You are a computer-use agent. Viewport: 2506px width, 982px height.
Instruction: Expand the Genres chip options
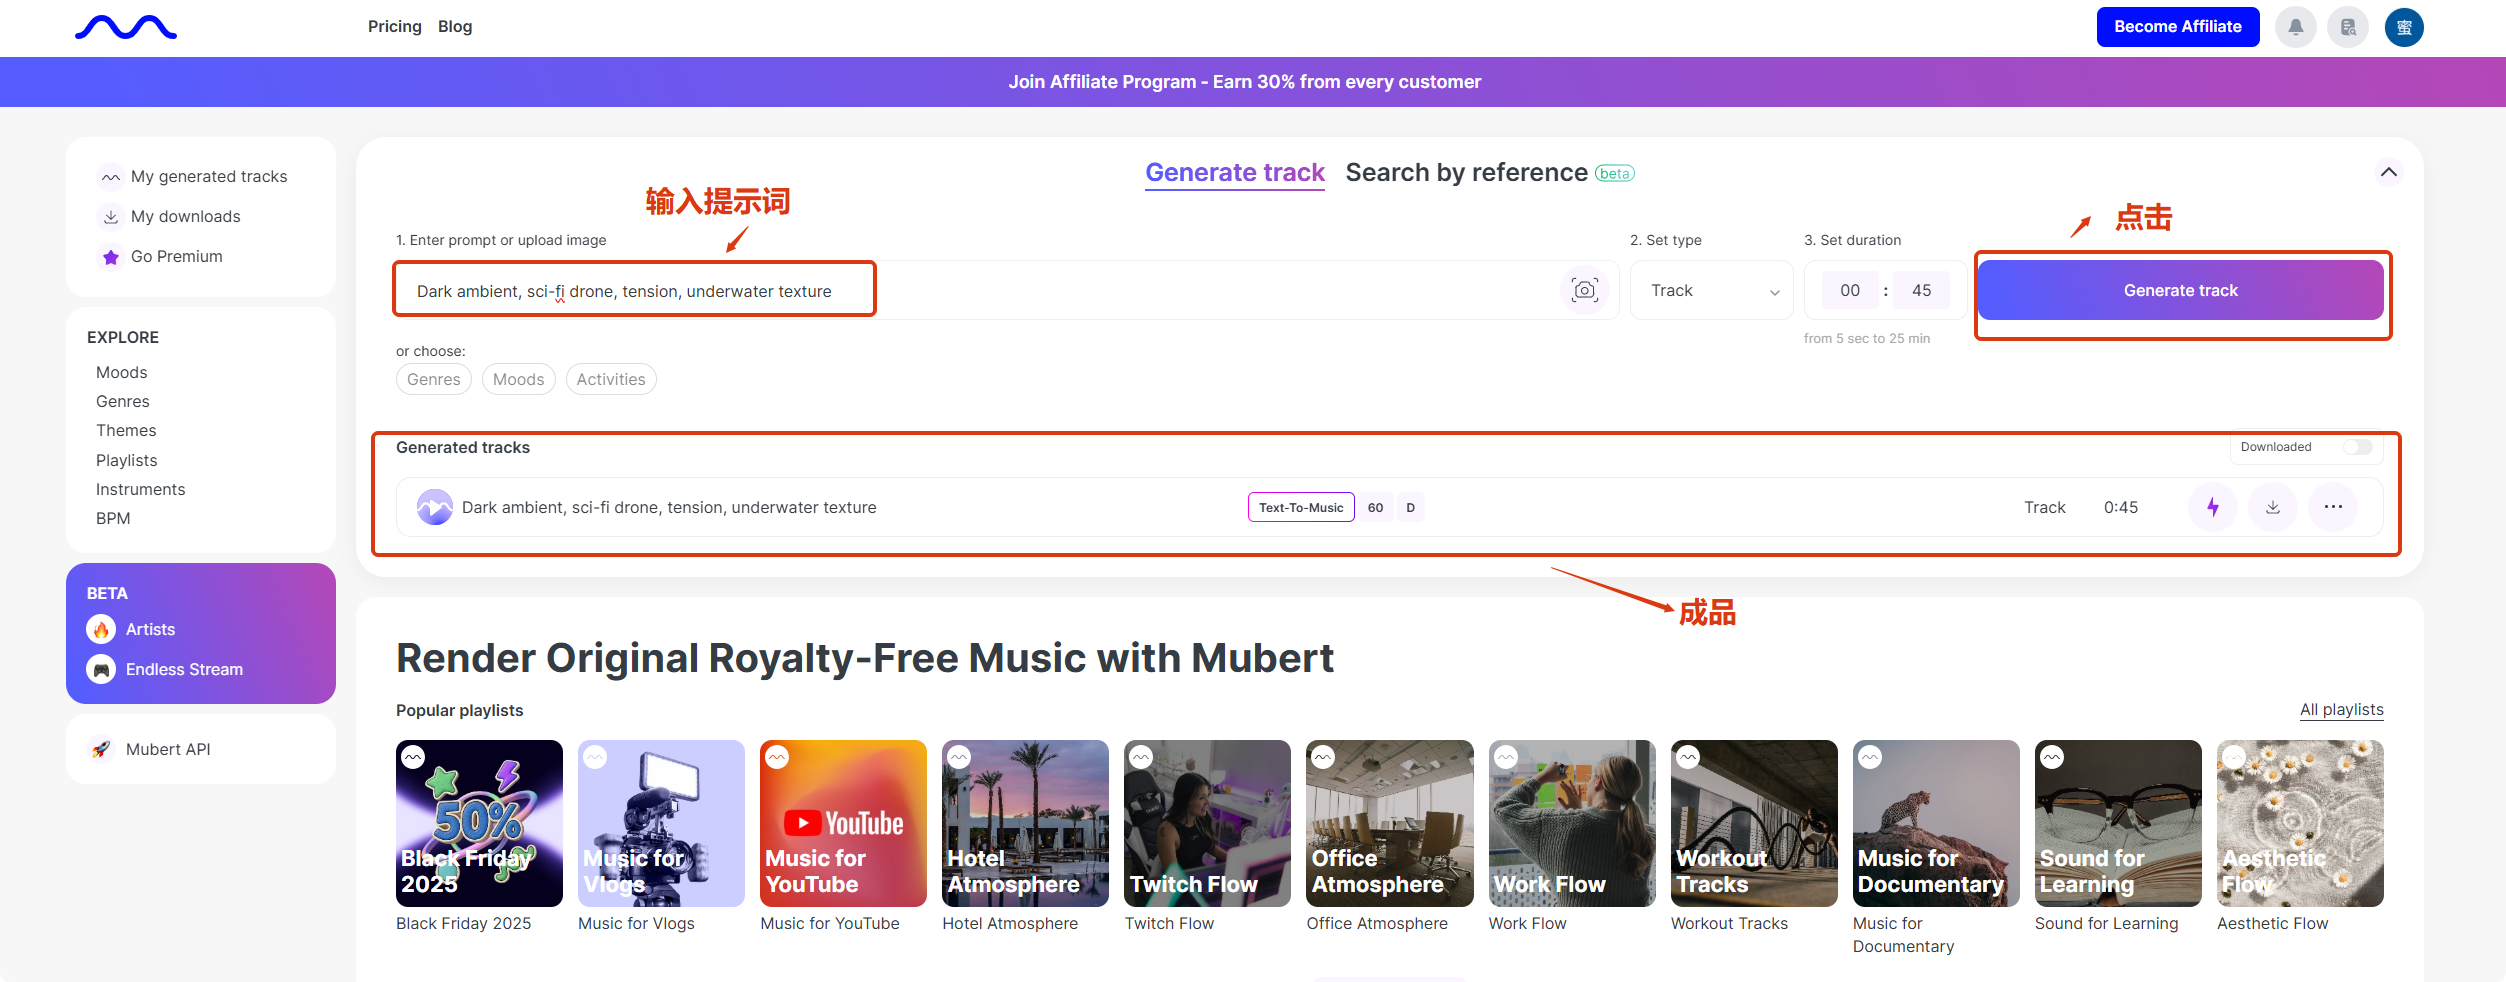pos(434,379)
